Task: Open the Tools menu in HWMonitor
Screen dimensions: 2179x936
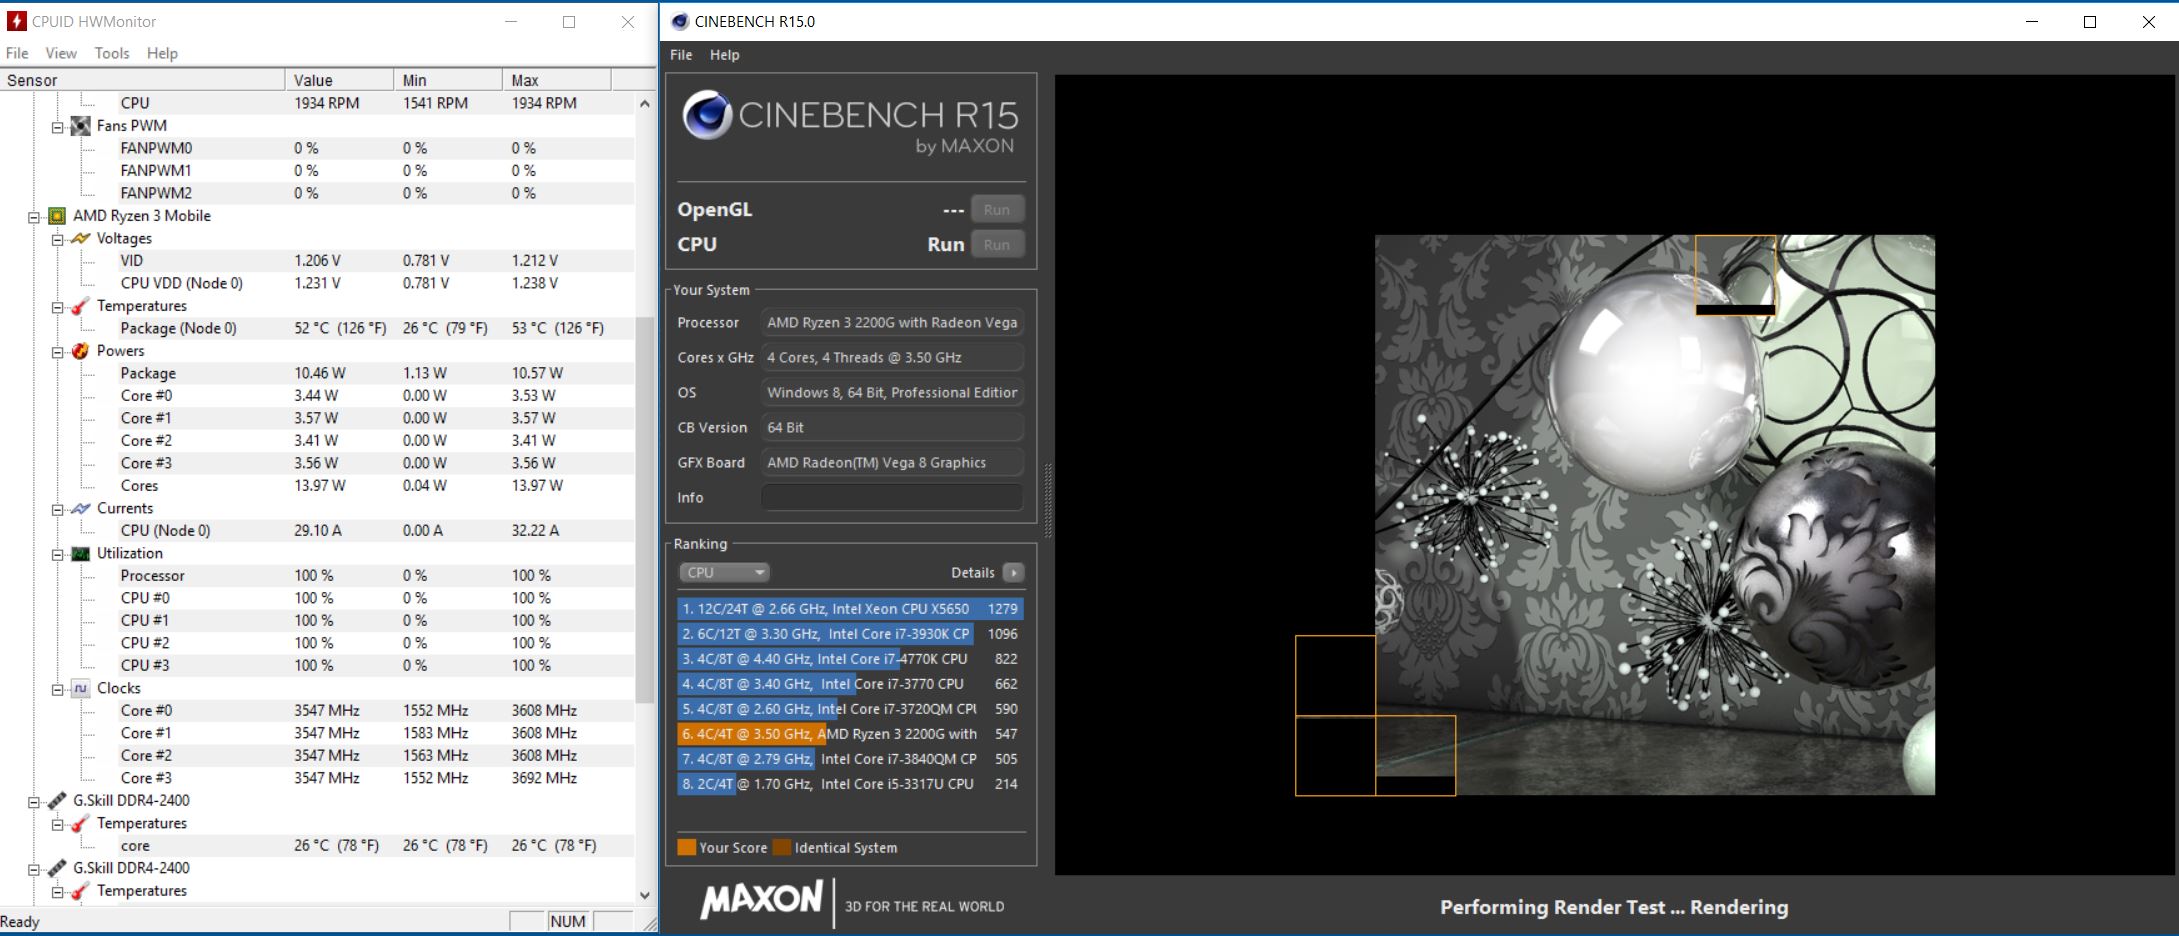Action: 112,53
